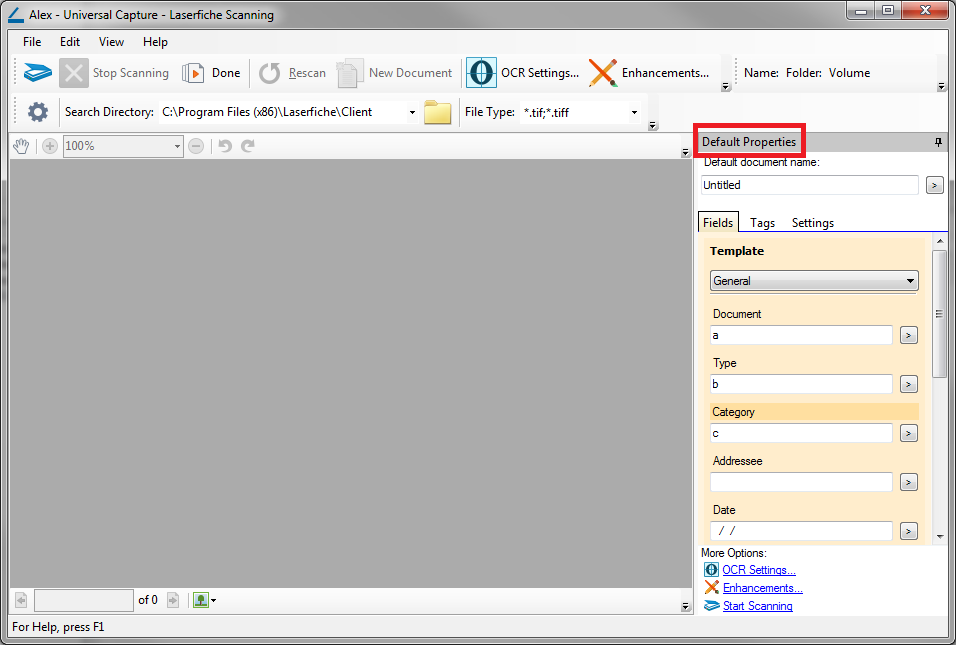The height and width of the screenshot is (645, 956).
Task: Click the Done toolbar button
Action: click(x=212, y=73)
